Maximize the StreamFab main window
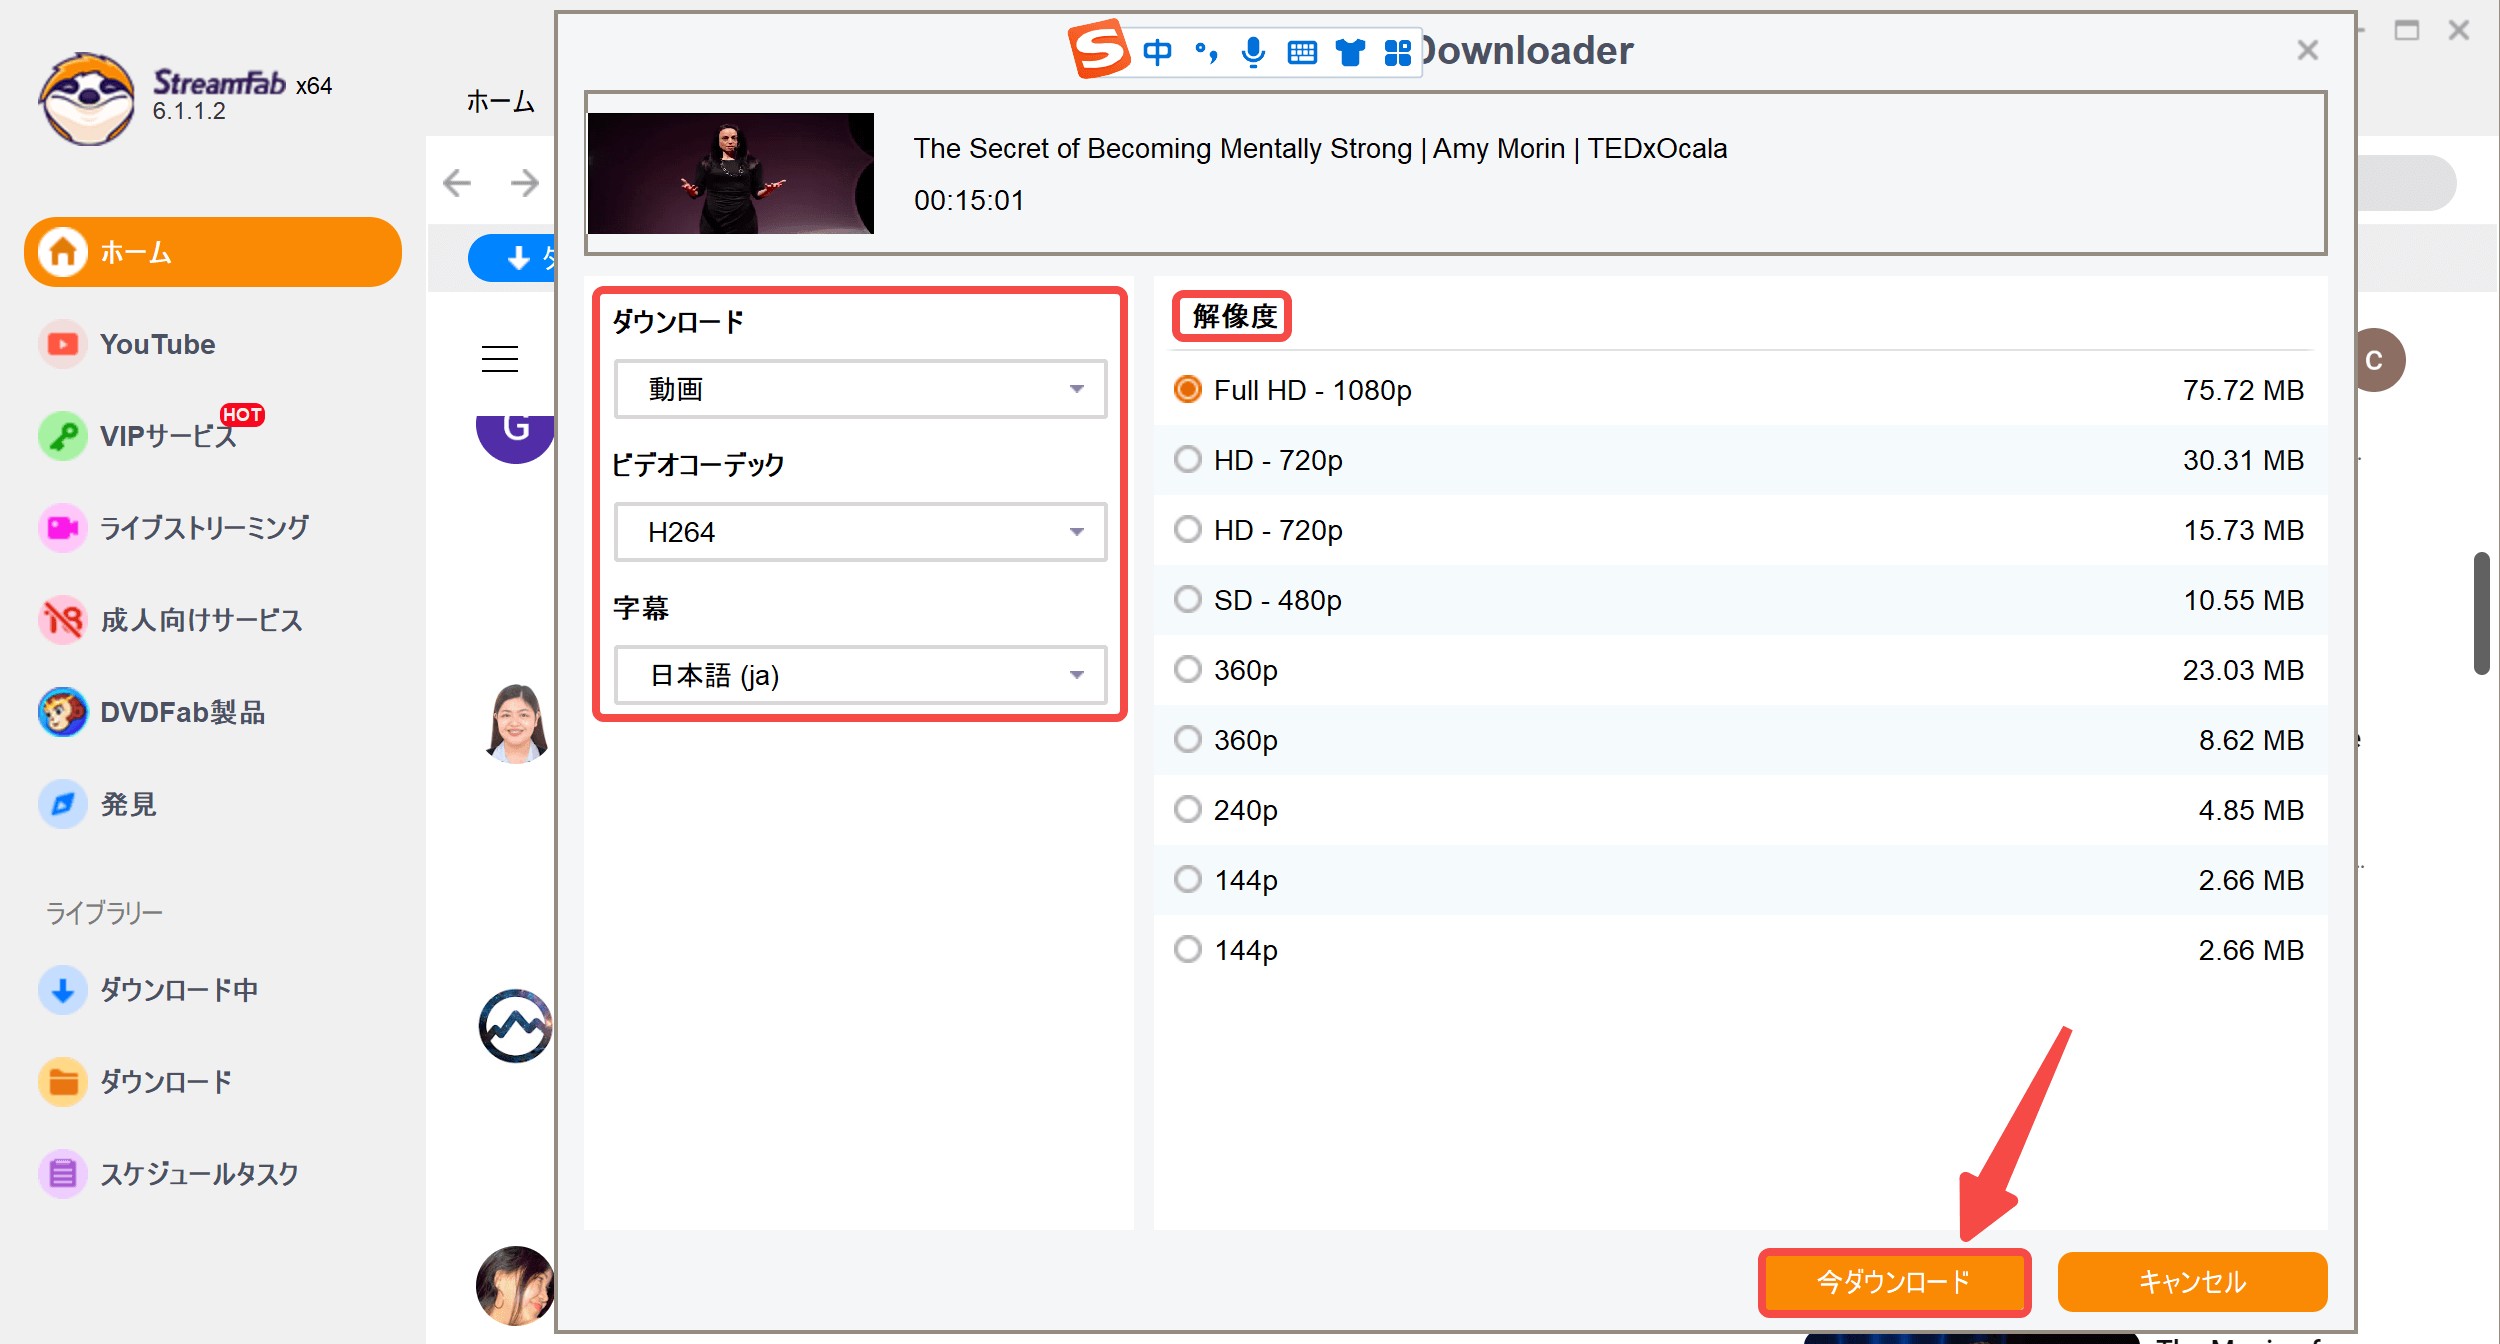Viewport: 2500px width, 1344px height. pyautogui.click(x=2407, y=30)
